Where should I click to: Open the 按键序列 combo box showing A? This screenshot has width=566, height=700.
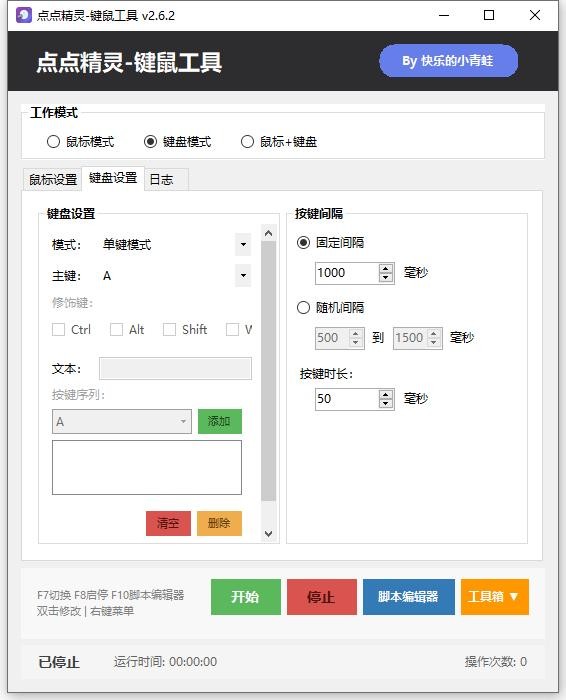click(x=122, y=421)
